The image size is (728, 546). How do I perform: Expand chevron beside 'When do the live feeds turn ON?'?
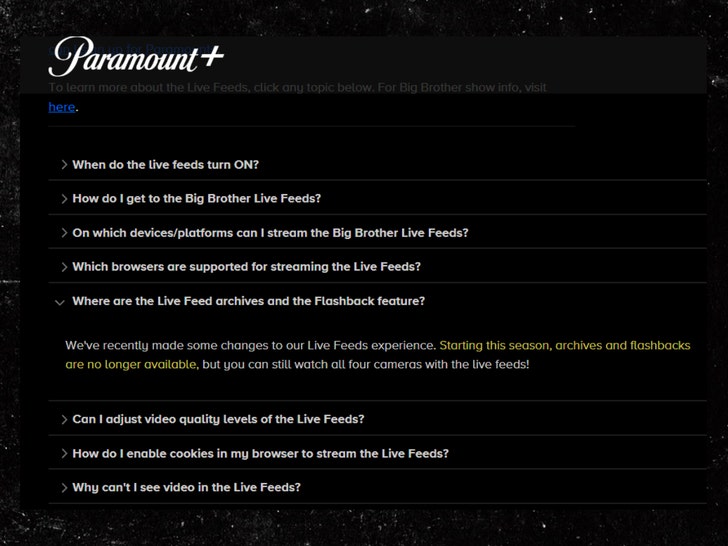[64, 164]
